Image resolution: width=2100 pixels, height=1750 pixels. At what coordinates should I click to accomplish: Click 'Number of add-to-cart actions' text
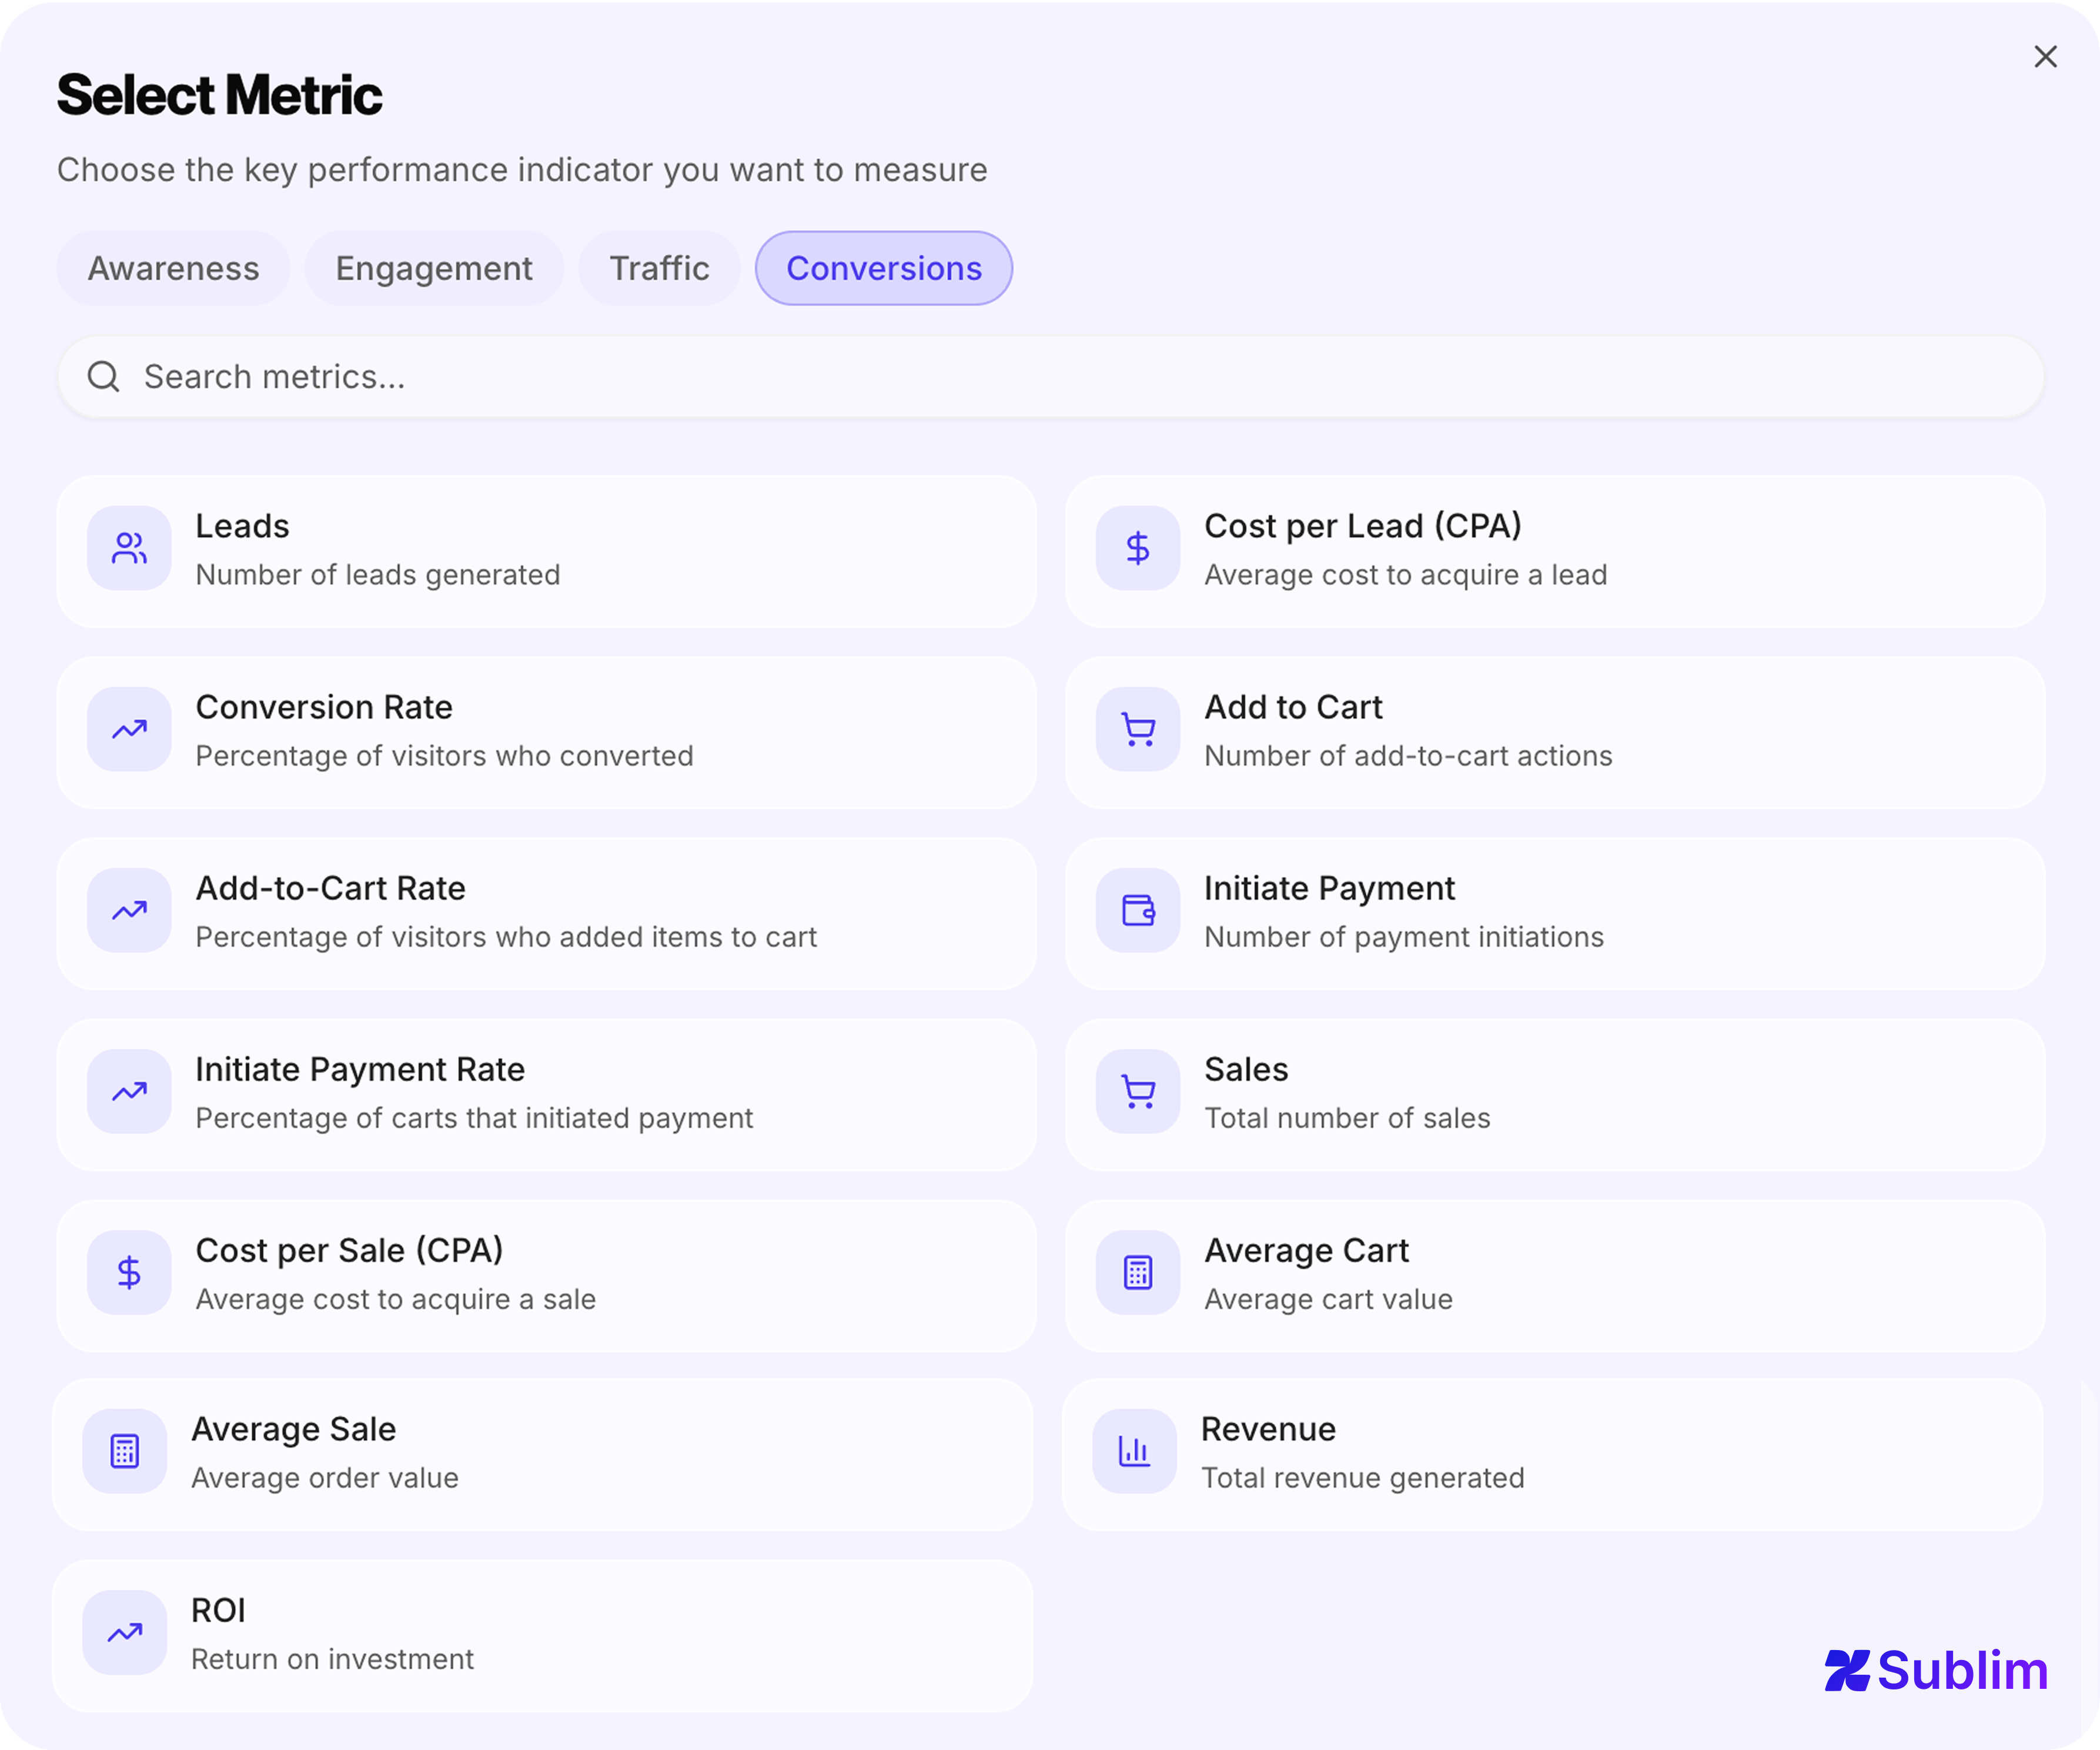pos(1408,756)
